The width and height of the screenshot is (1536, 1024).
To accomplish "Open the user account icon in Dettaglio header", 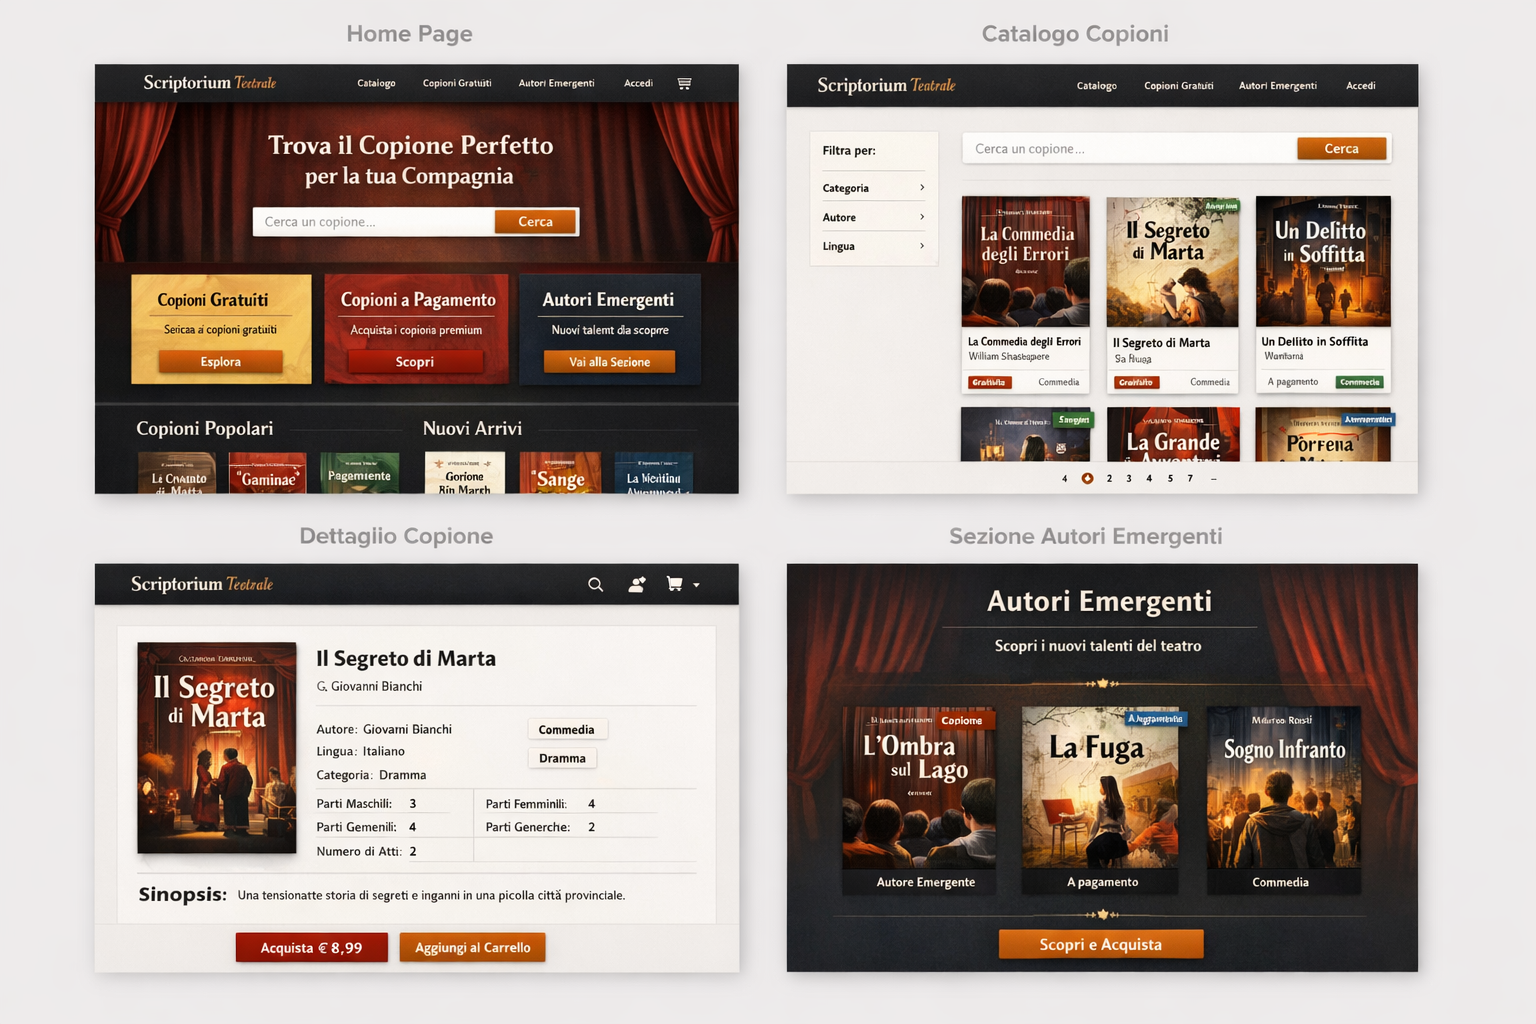I will (636, 585).
